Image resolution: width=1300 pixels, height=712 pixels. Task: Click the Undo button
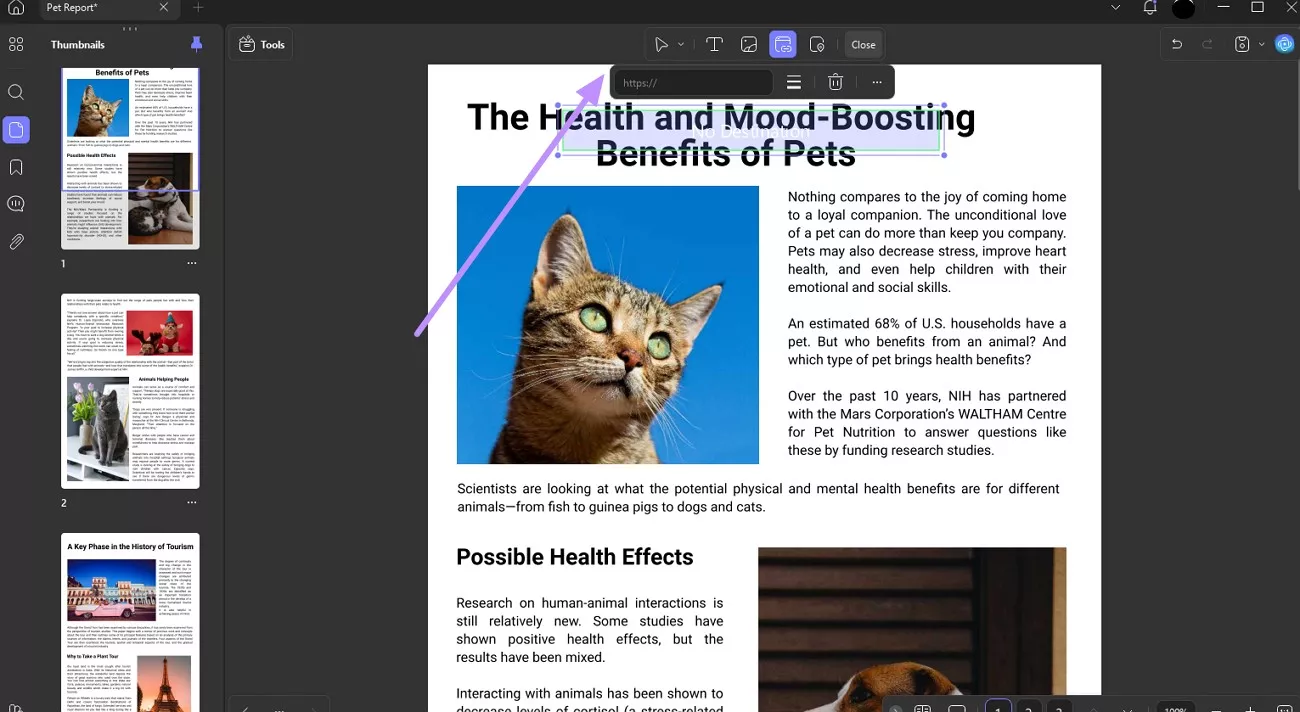(1177, 44)
